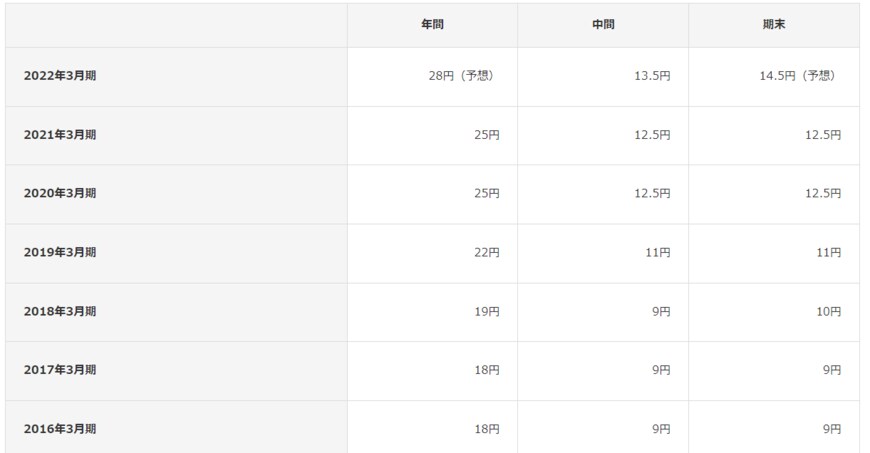This screenshot has width=870, height=453.
Task: Select the 22円 annual dividend value
Action: point(487,253)
